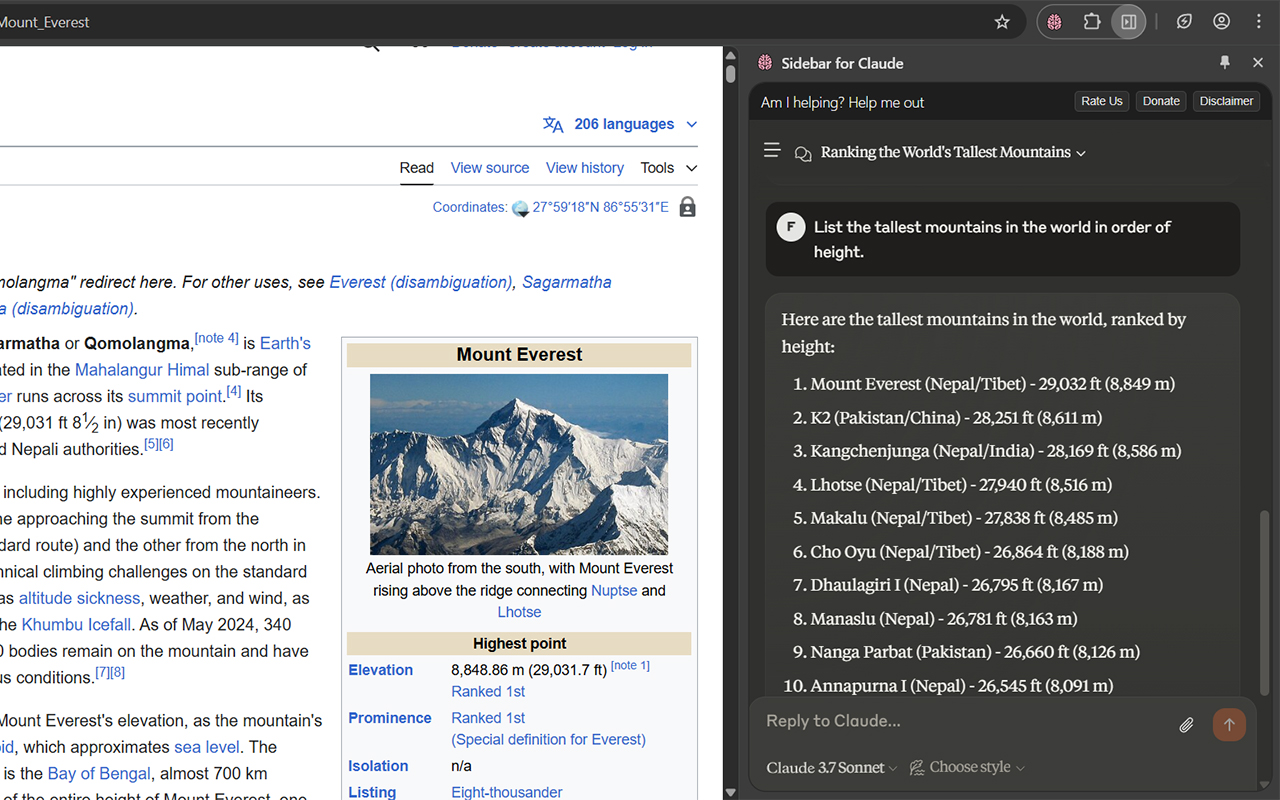Bookmark this page with the star icon

pyautogui.click(x=1002, y=22)
